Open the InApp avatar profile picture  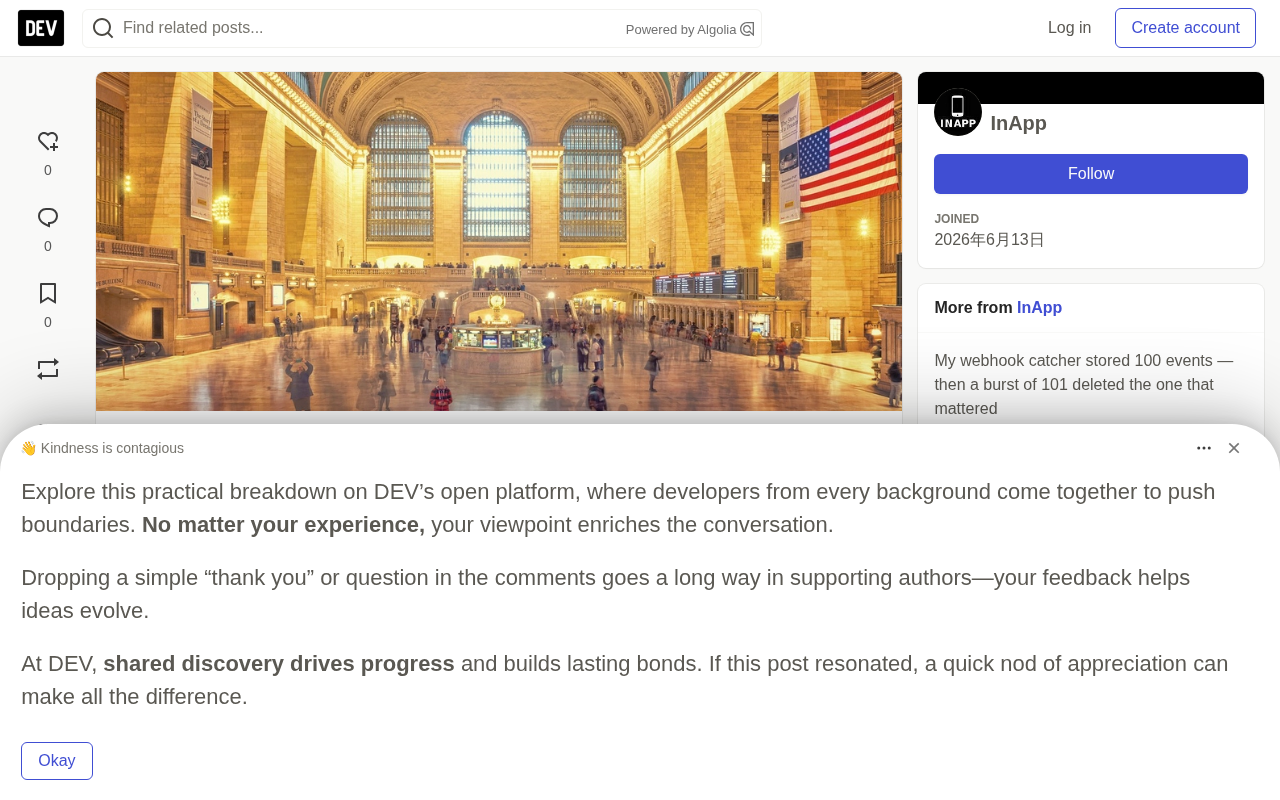click(x=958, y=112)
